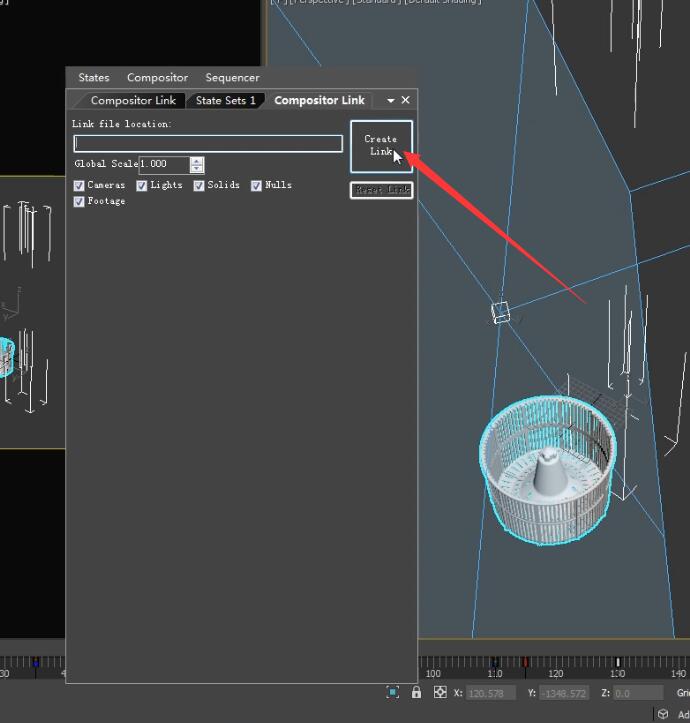
Task: Click the X coordinate field
Action: [x=491, y=693]
